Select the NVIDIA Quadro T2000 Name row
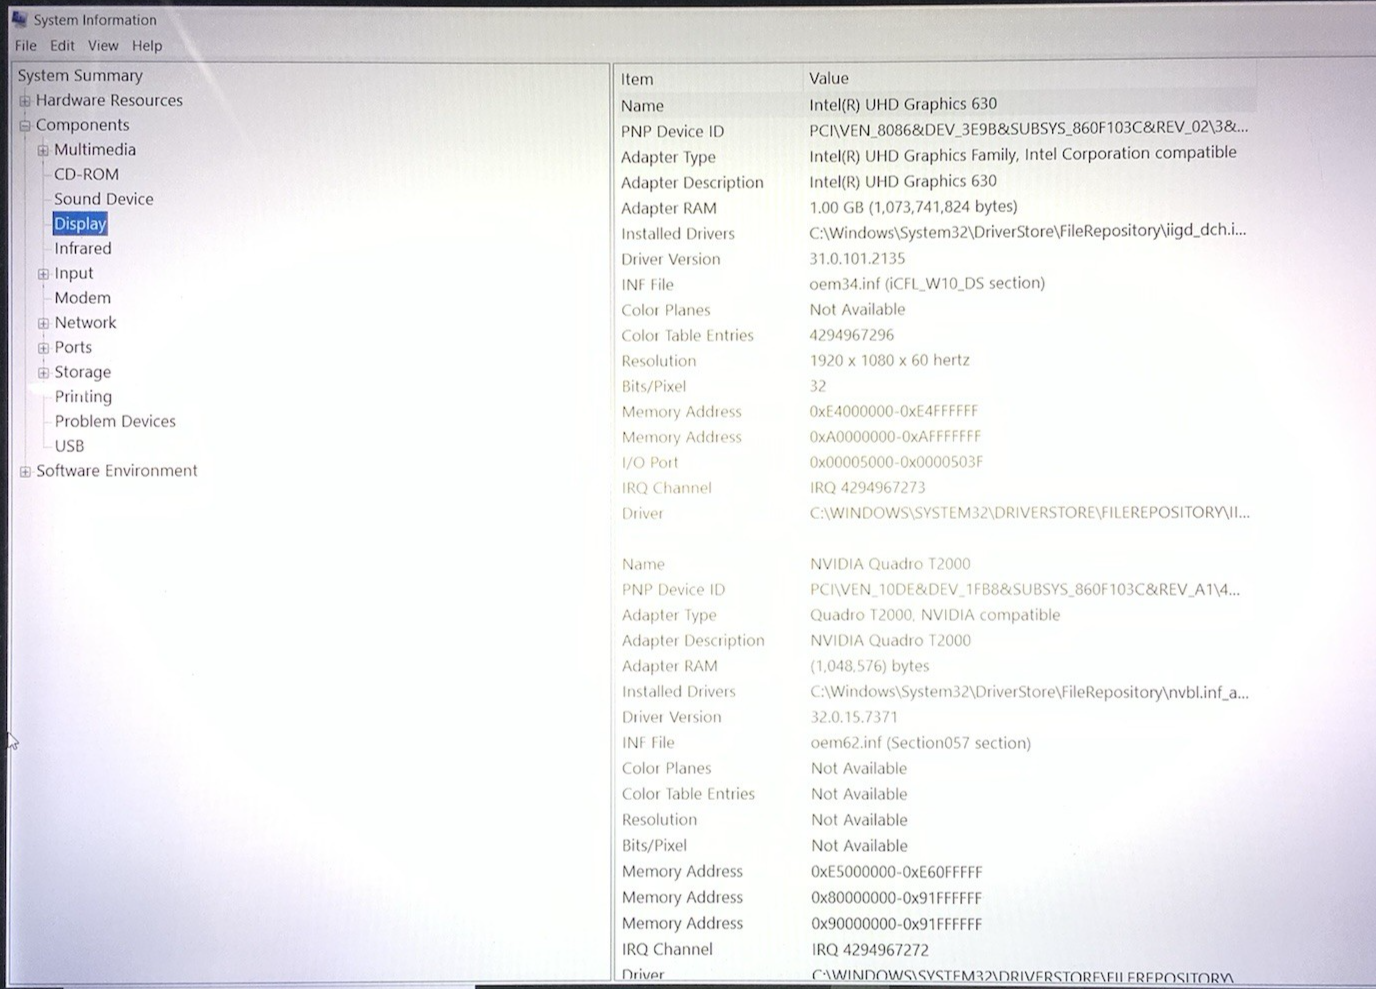This screenshot has height=989, width=1376. click(x=643, y=564)
